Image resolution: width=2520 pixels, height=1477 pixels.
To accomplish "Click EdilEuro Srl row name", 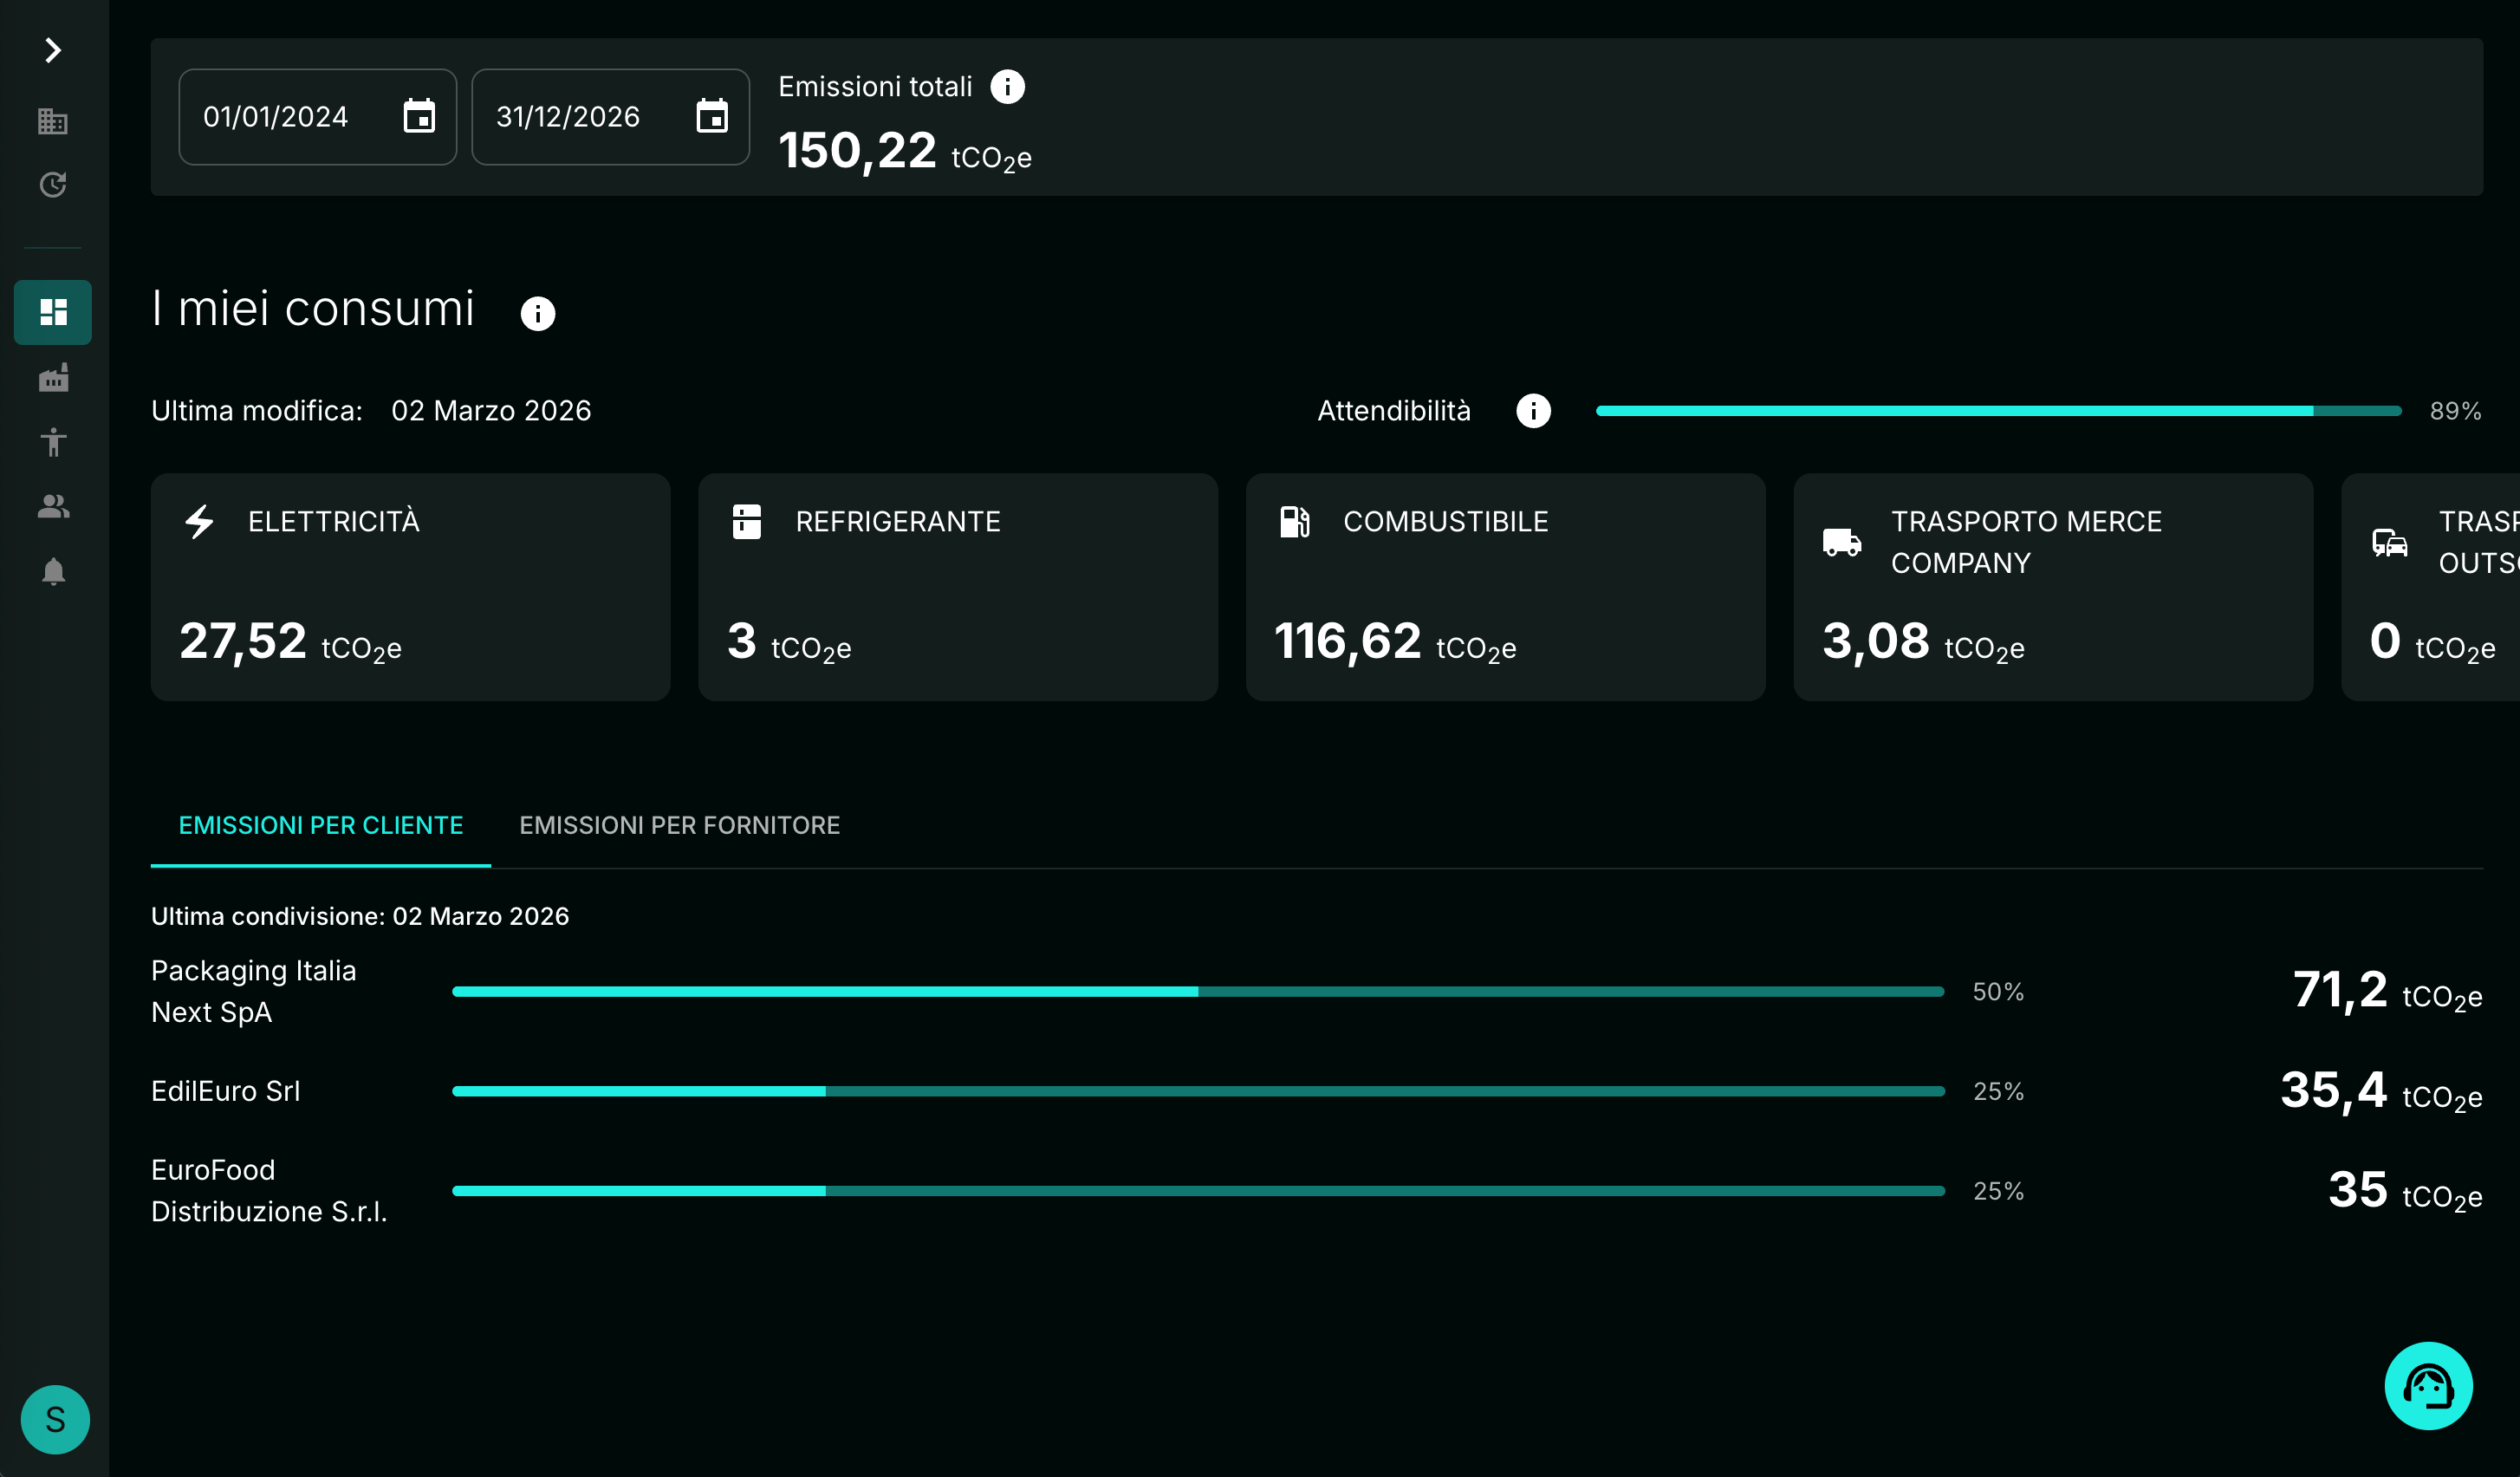I will 226,1091.
